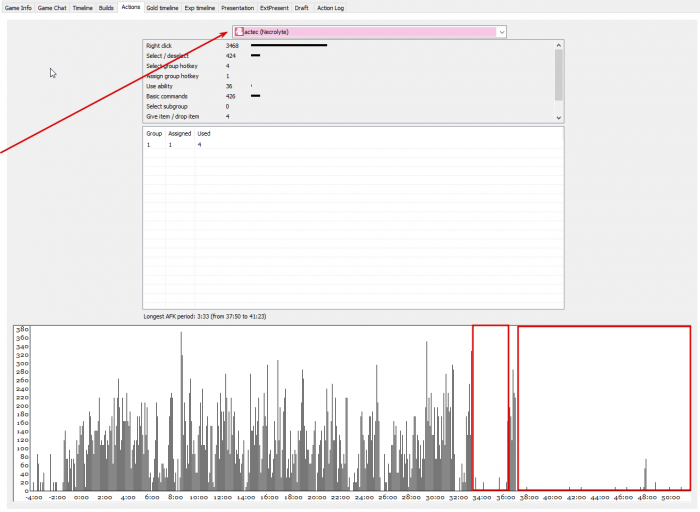The image size is (700, 512).
Task: Open the player selection dropdown arrow
Action: [502, 32]
